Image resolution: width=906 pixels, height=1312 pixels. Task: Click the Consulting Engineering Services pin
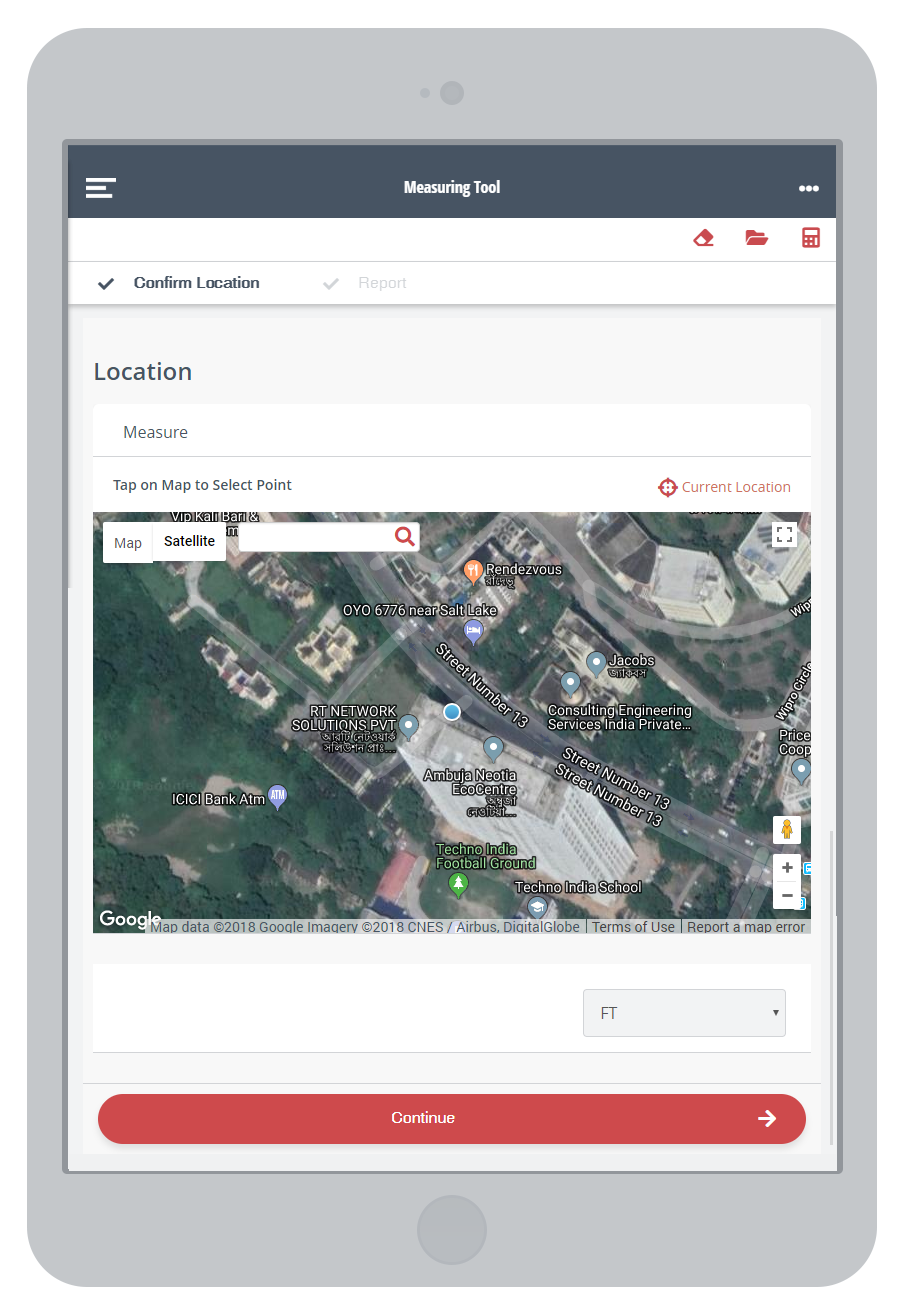[570, 684]
